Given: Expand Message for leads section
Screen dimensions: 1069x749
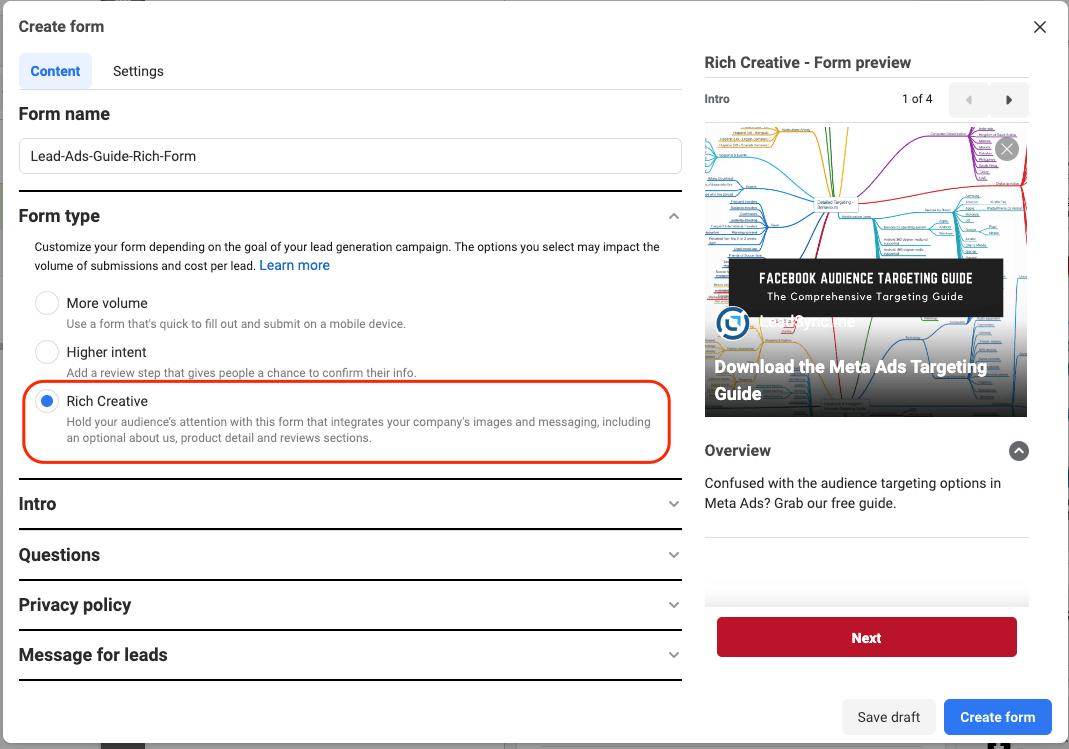Looking at the screenshot, I should point(674,655).
